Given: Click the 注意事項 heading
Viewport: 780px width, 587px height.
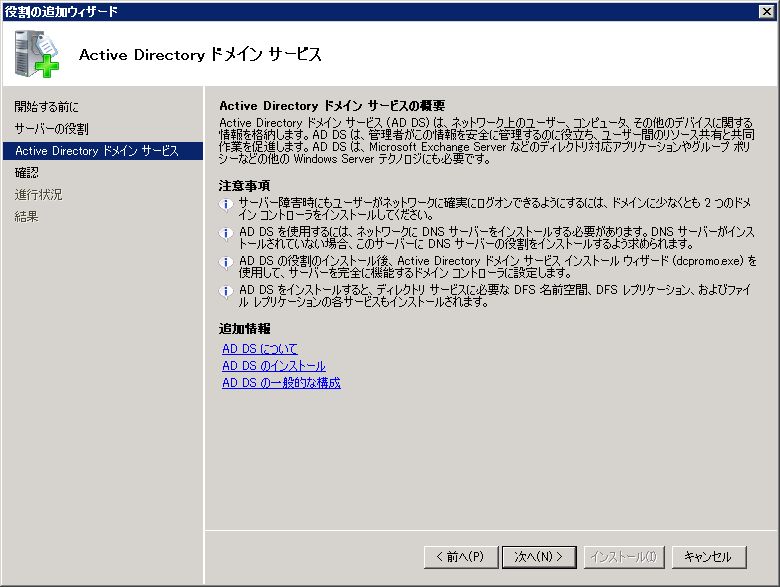Looking at the screenshot, I should tap(244, 186).
